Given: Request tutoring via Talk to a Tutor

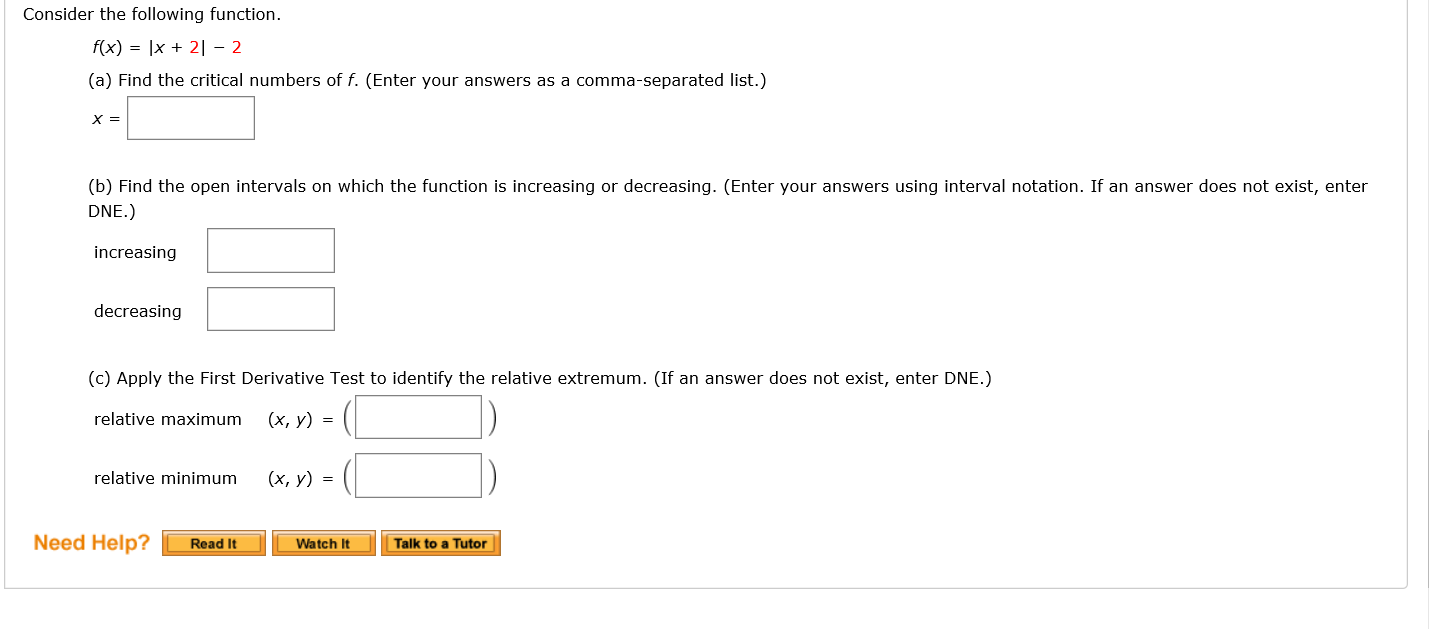Looking at the screenshot, I should click(x=440, y=543).
